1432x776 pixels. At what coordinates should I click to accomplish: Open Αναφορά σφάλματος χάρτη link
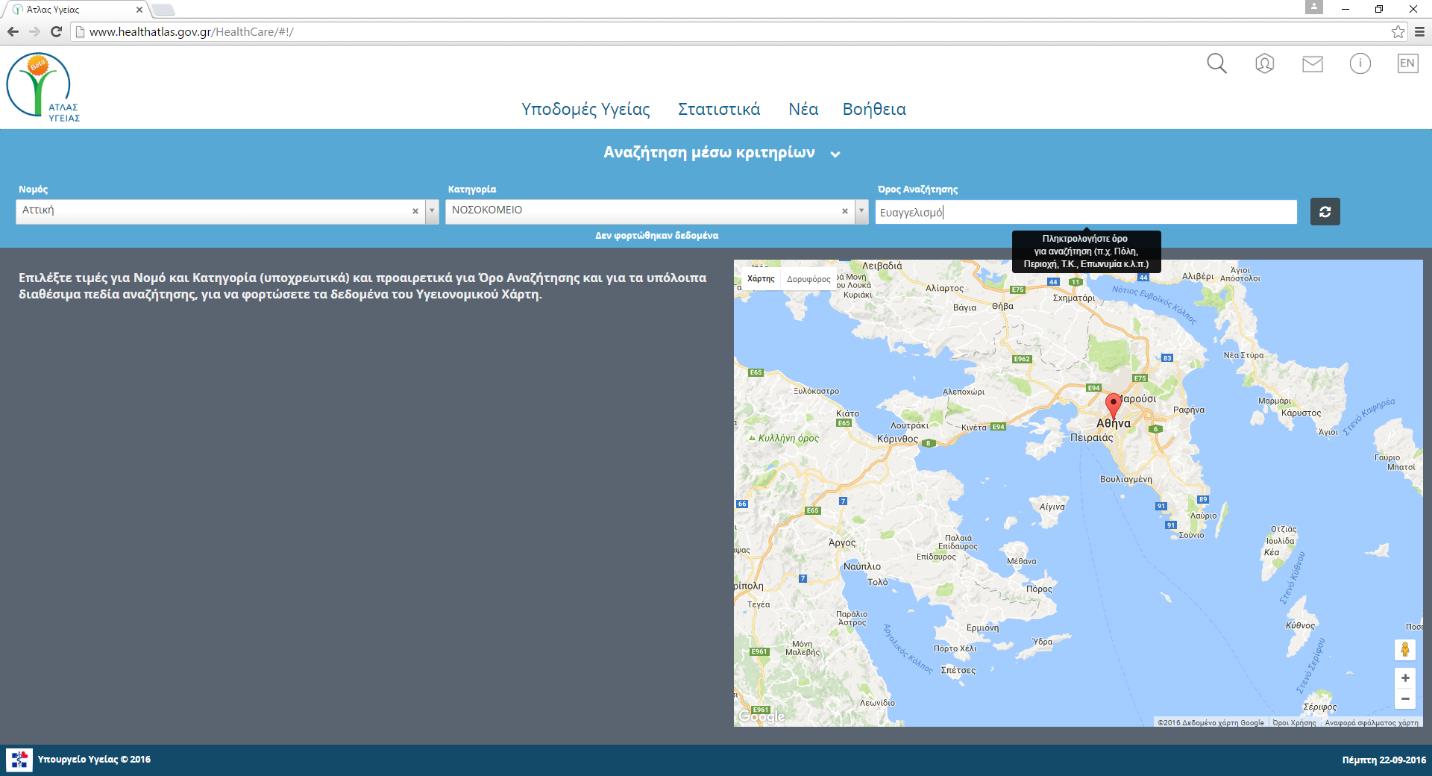click(1371, 722)
